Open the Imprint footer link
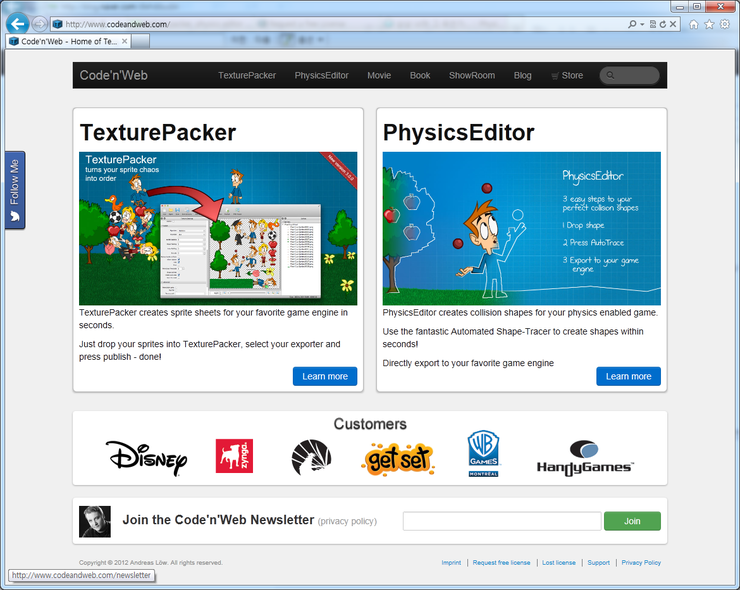 click(x=451, y=563)
